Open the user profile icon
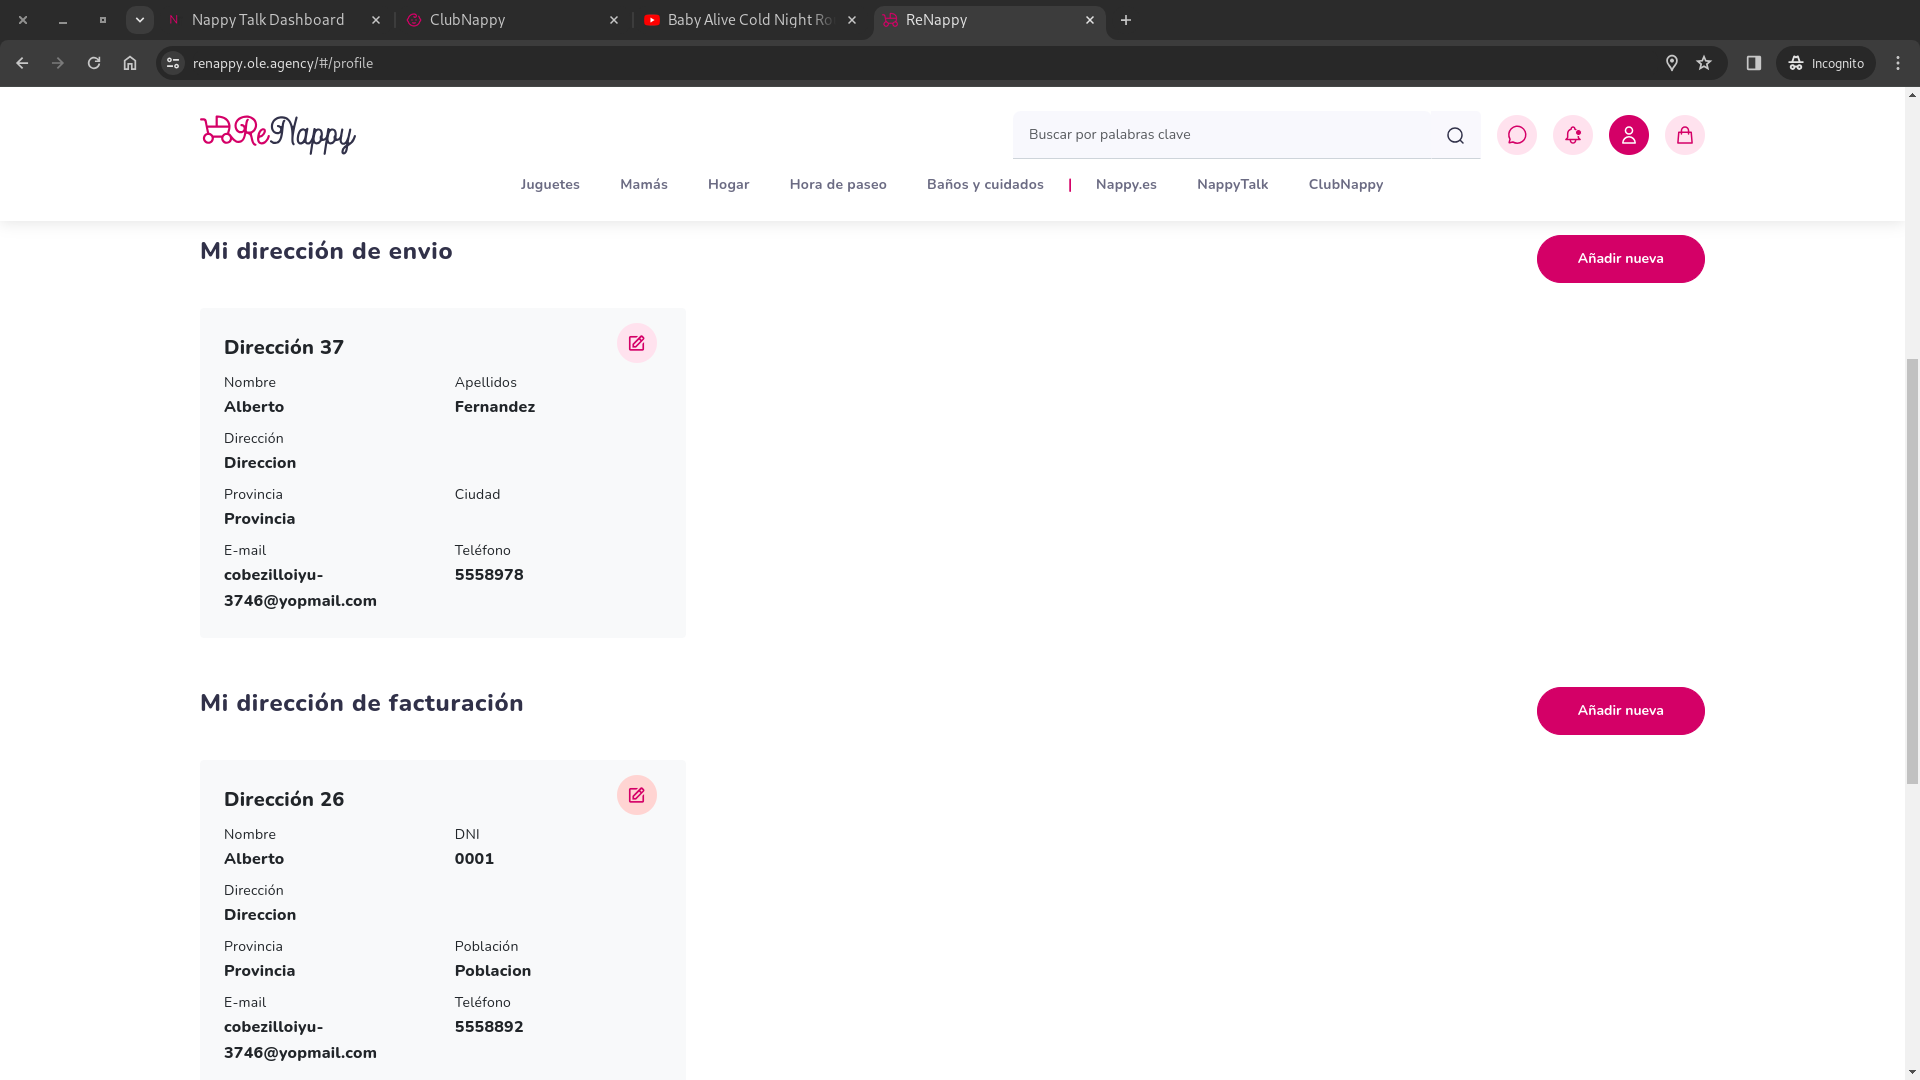The image size is (1920, 1080). pos(1628,135)
